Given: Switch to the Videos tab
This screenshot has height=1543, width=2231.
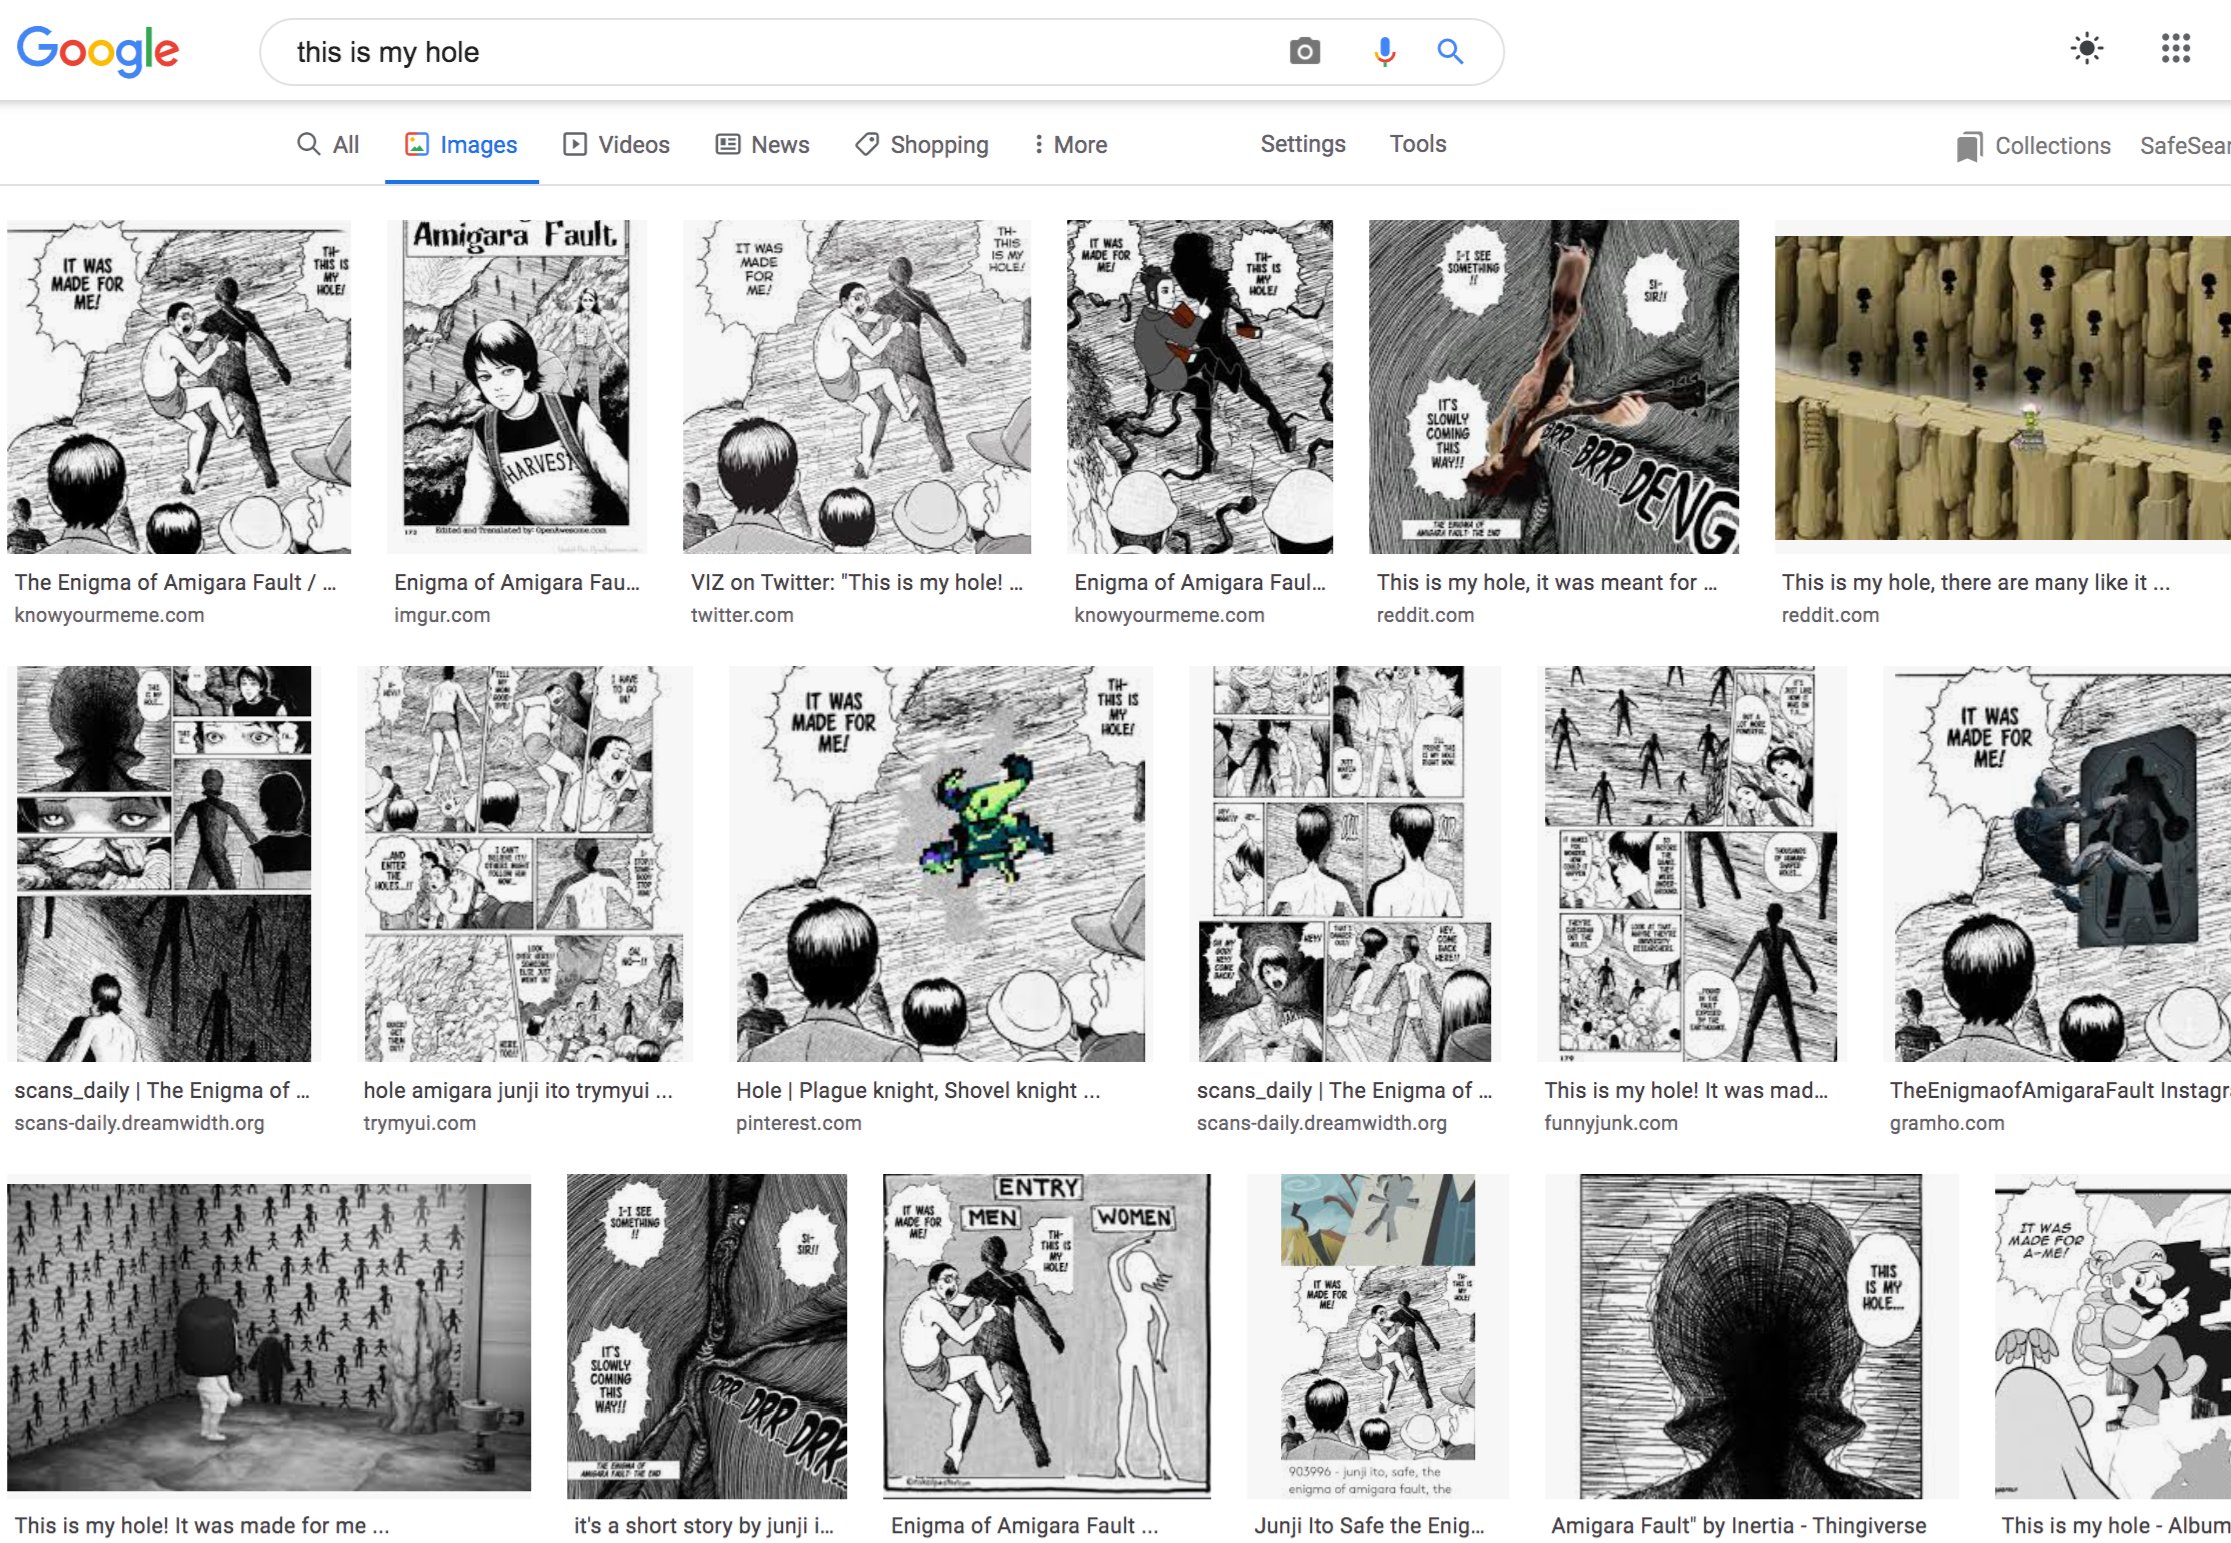Looking at the screenshot, I should point(616,144).
